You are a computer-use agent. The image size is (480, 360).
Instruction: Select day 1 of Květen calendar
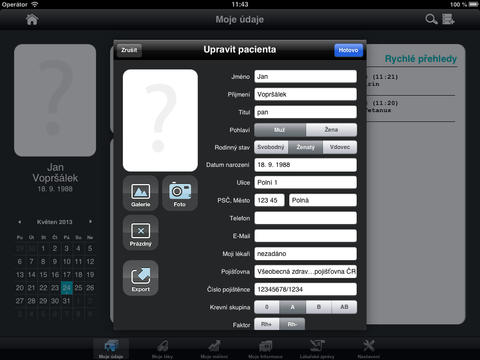(43, 248)
